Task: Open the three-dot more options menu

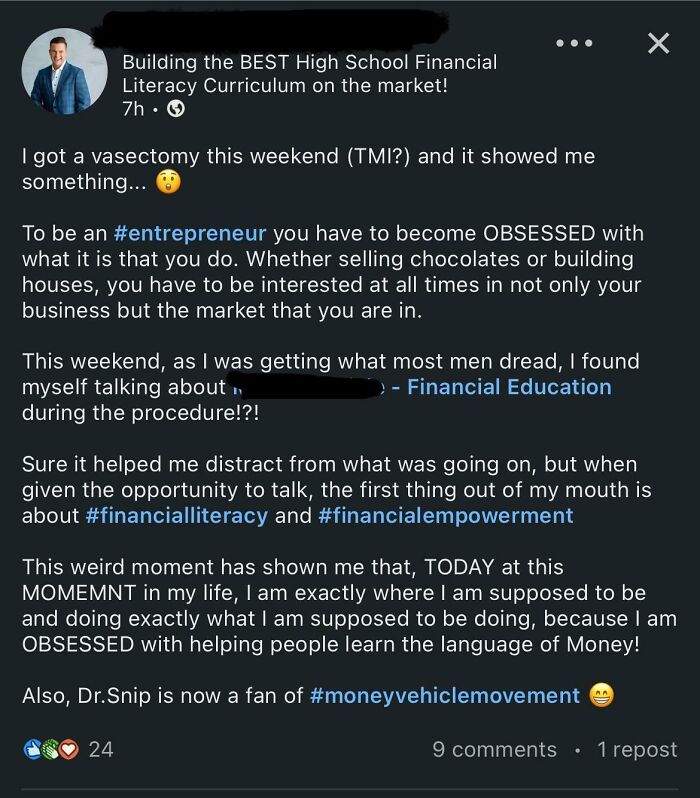Action: 574,43
